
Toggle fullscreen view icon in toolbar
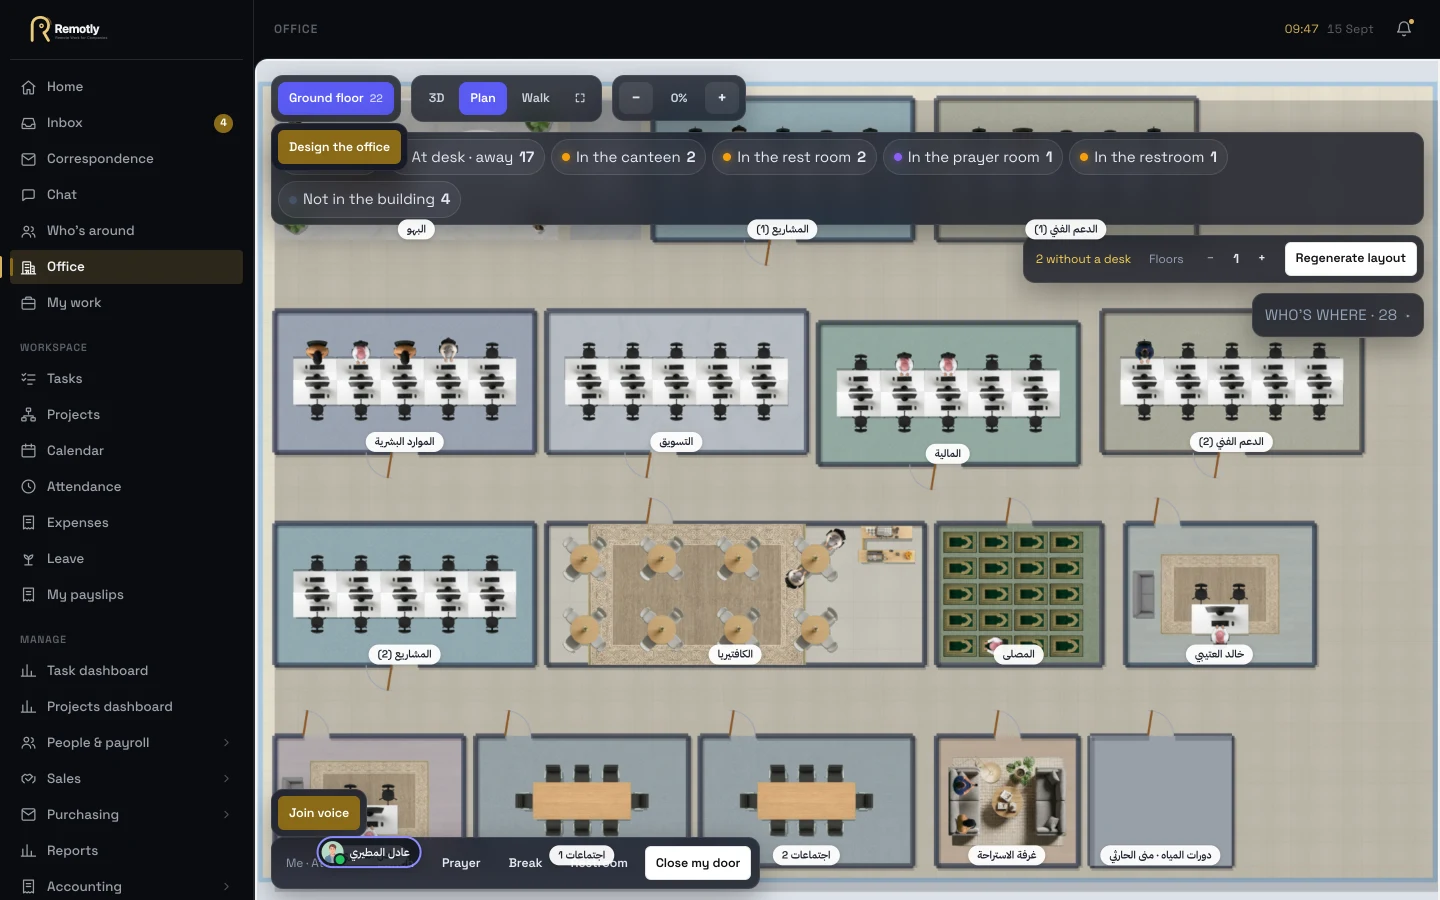(580, 98)
